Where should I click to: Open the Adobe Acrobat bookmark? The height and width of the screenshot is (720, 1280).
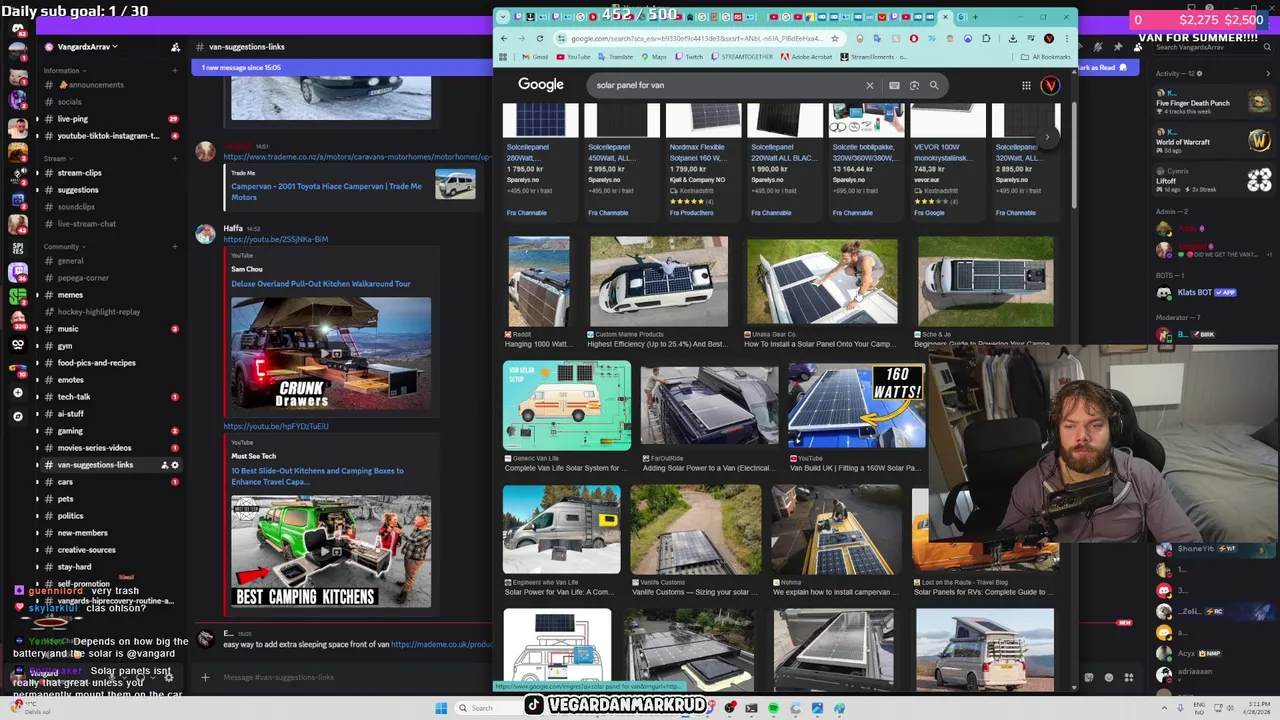click(808, 57)
